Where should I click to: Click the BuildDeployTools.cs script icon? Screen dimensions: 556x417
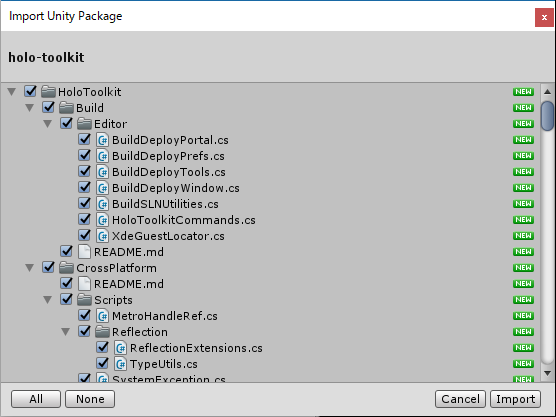102,172
